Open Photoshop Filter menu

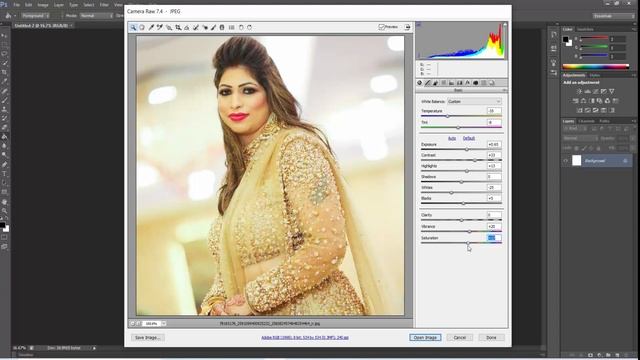coord(104,5)
